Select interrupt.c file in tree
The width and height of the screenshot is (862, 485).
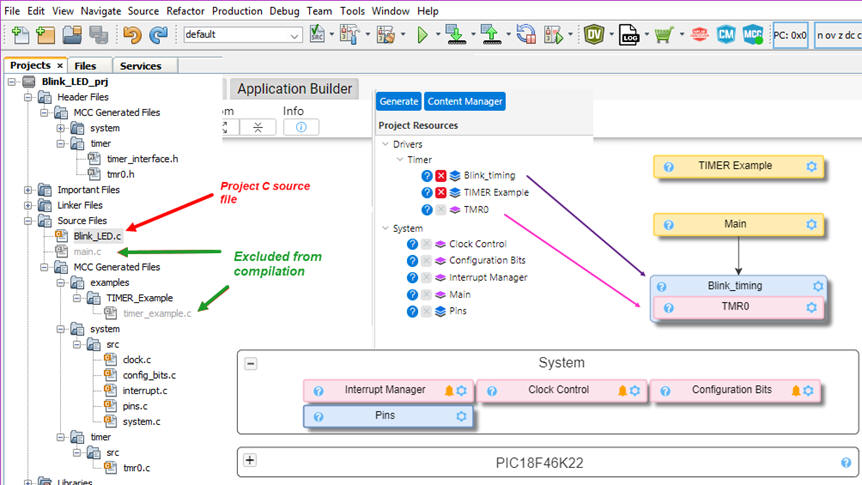[x=145, y=390]
